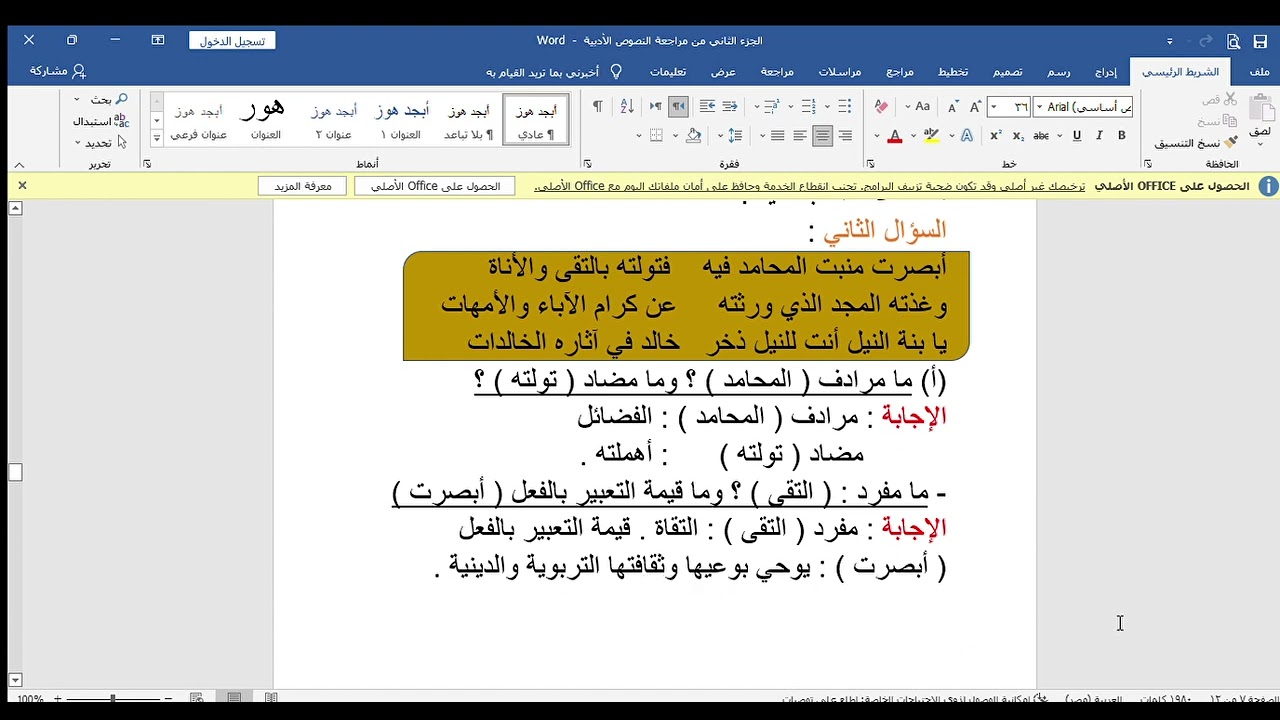Select the العنوان ١ heading style
Viewport: 1280px width, 720px height.
tap(401, 120)
